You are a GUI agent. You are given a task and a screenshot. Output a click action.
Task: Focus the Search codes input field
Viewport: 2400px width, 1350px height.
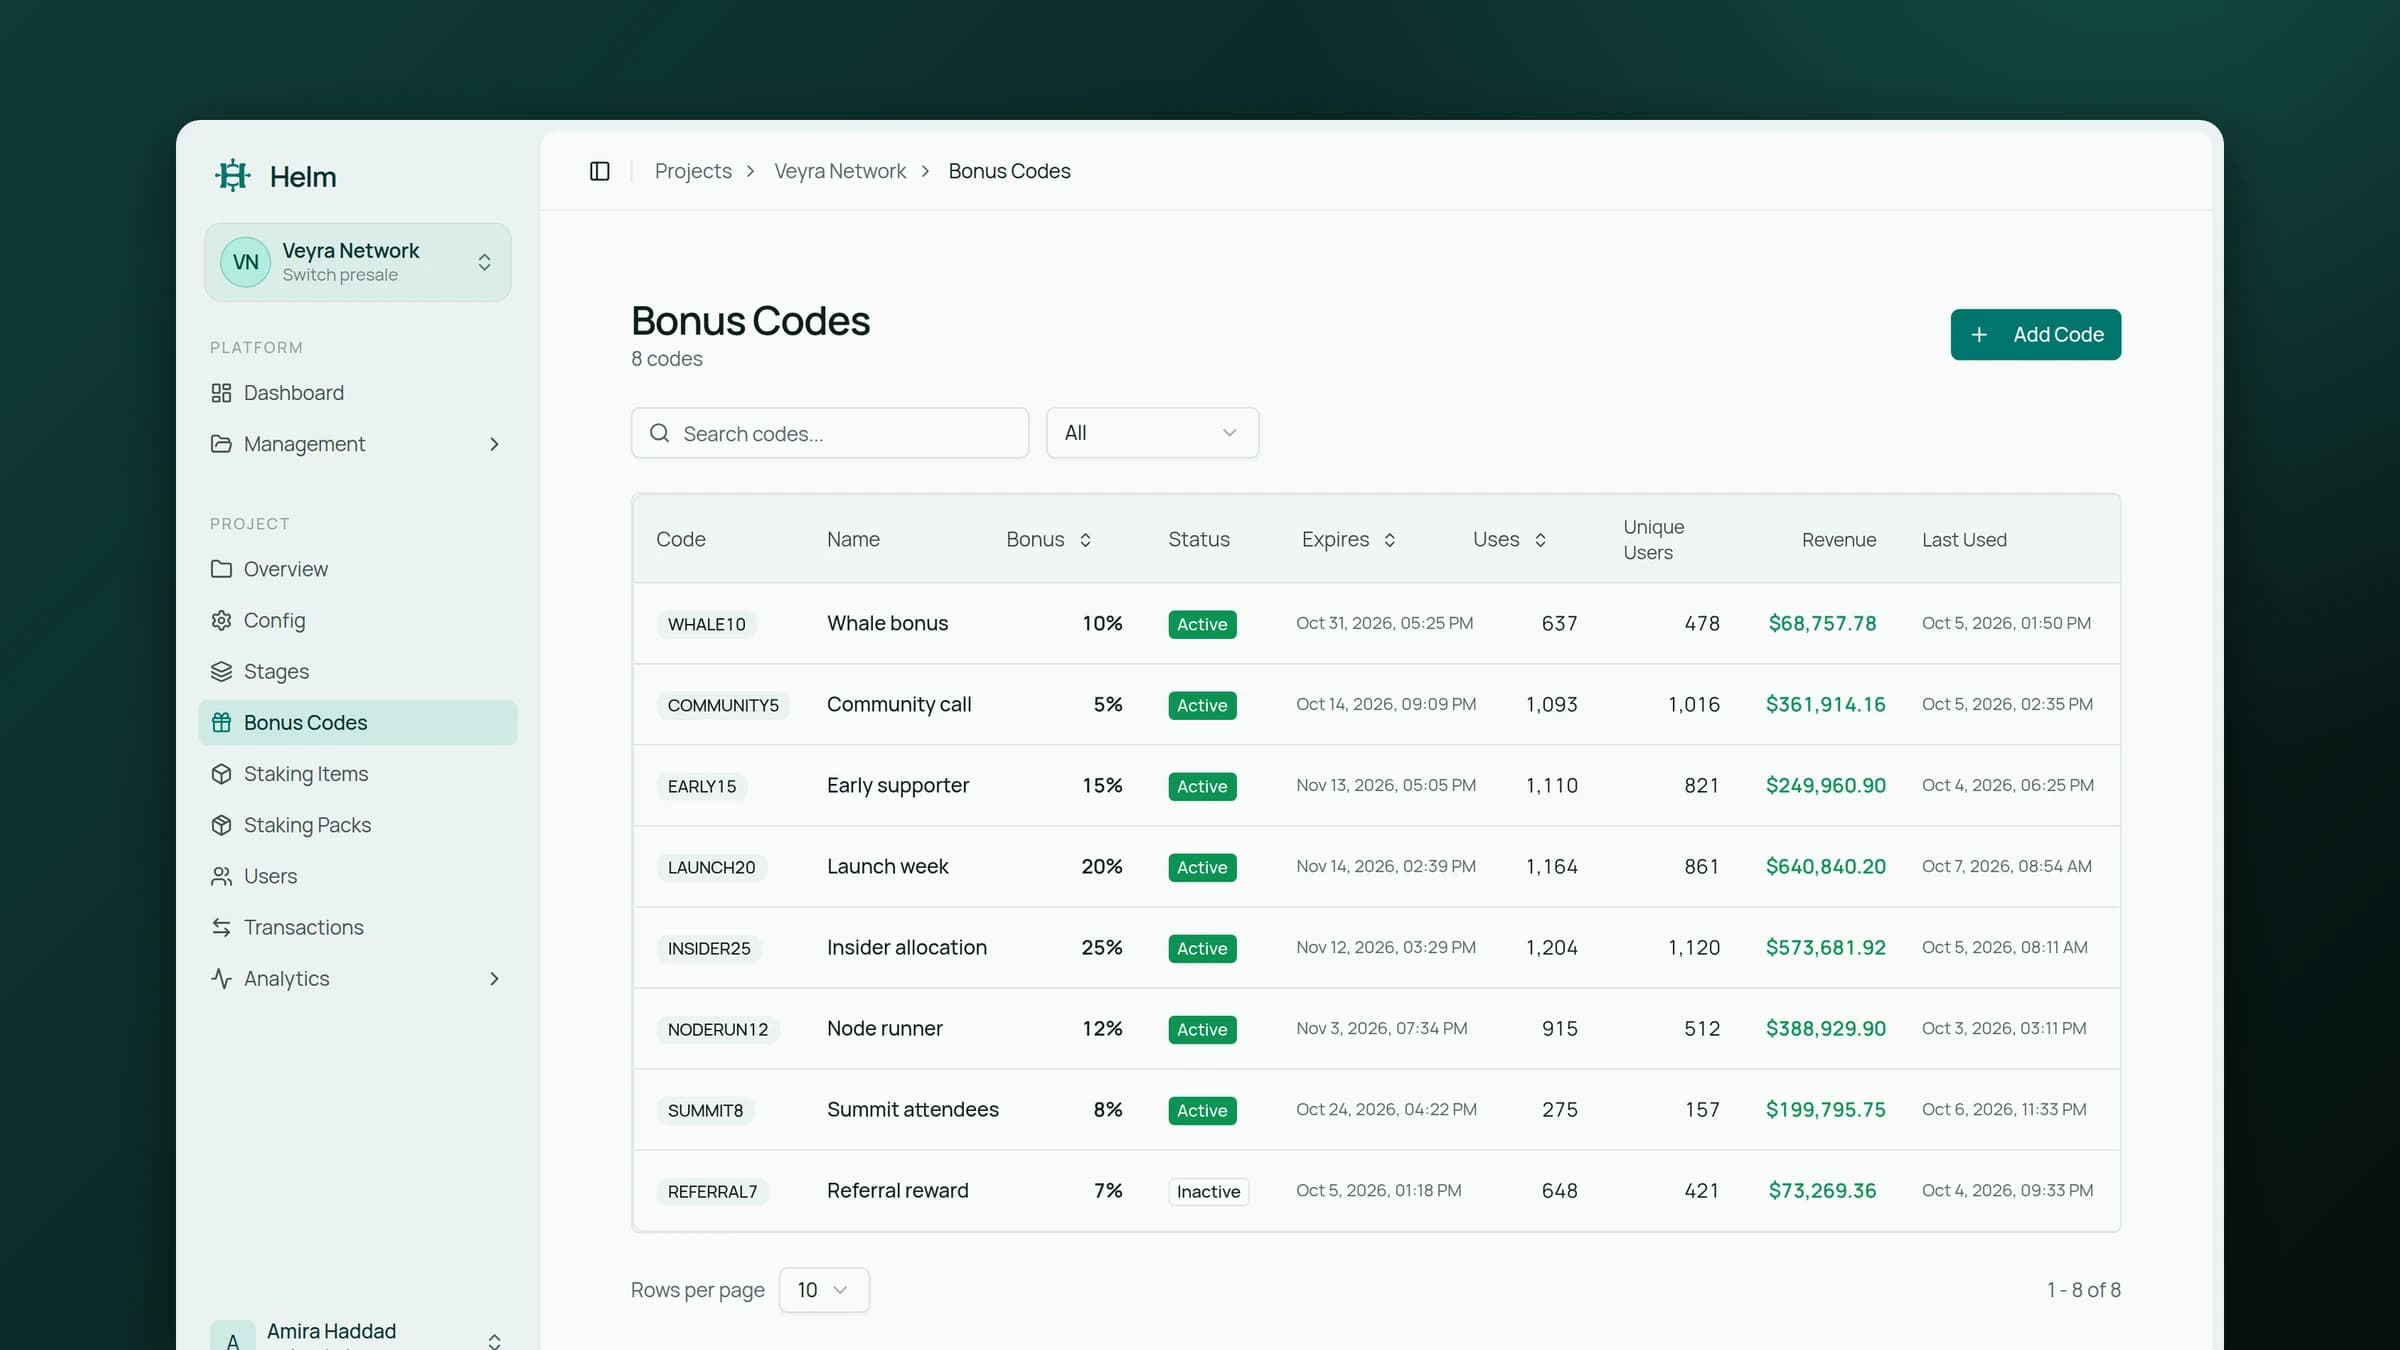tap(830, 433)
